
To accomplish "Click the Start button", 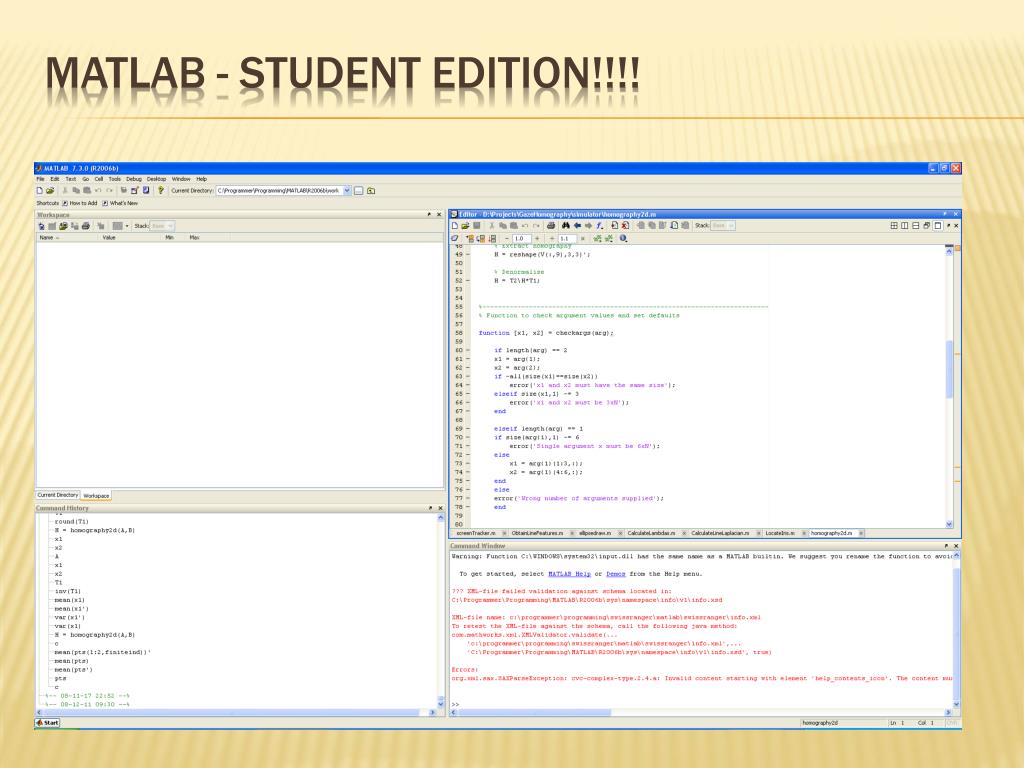I will [x=48, y=723].
